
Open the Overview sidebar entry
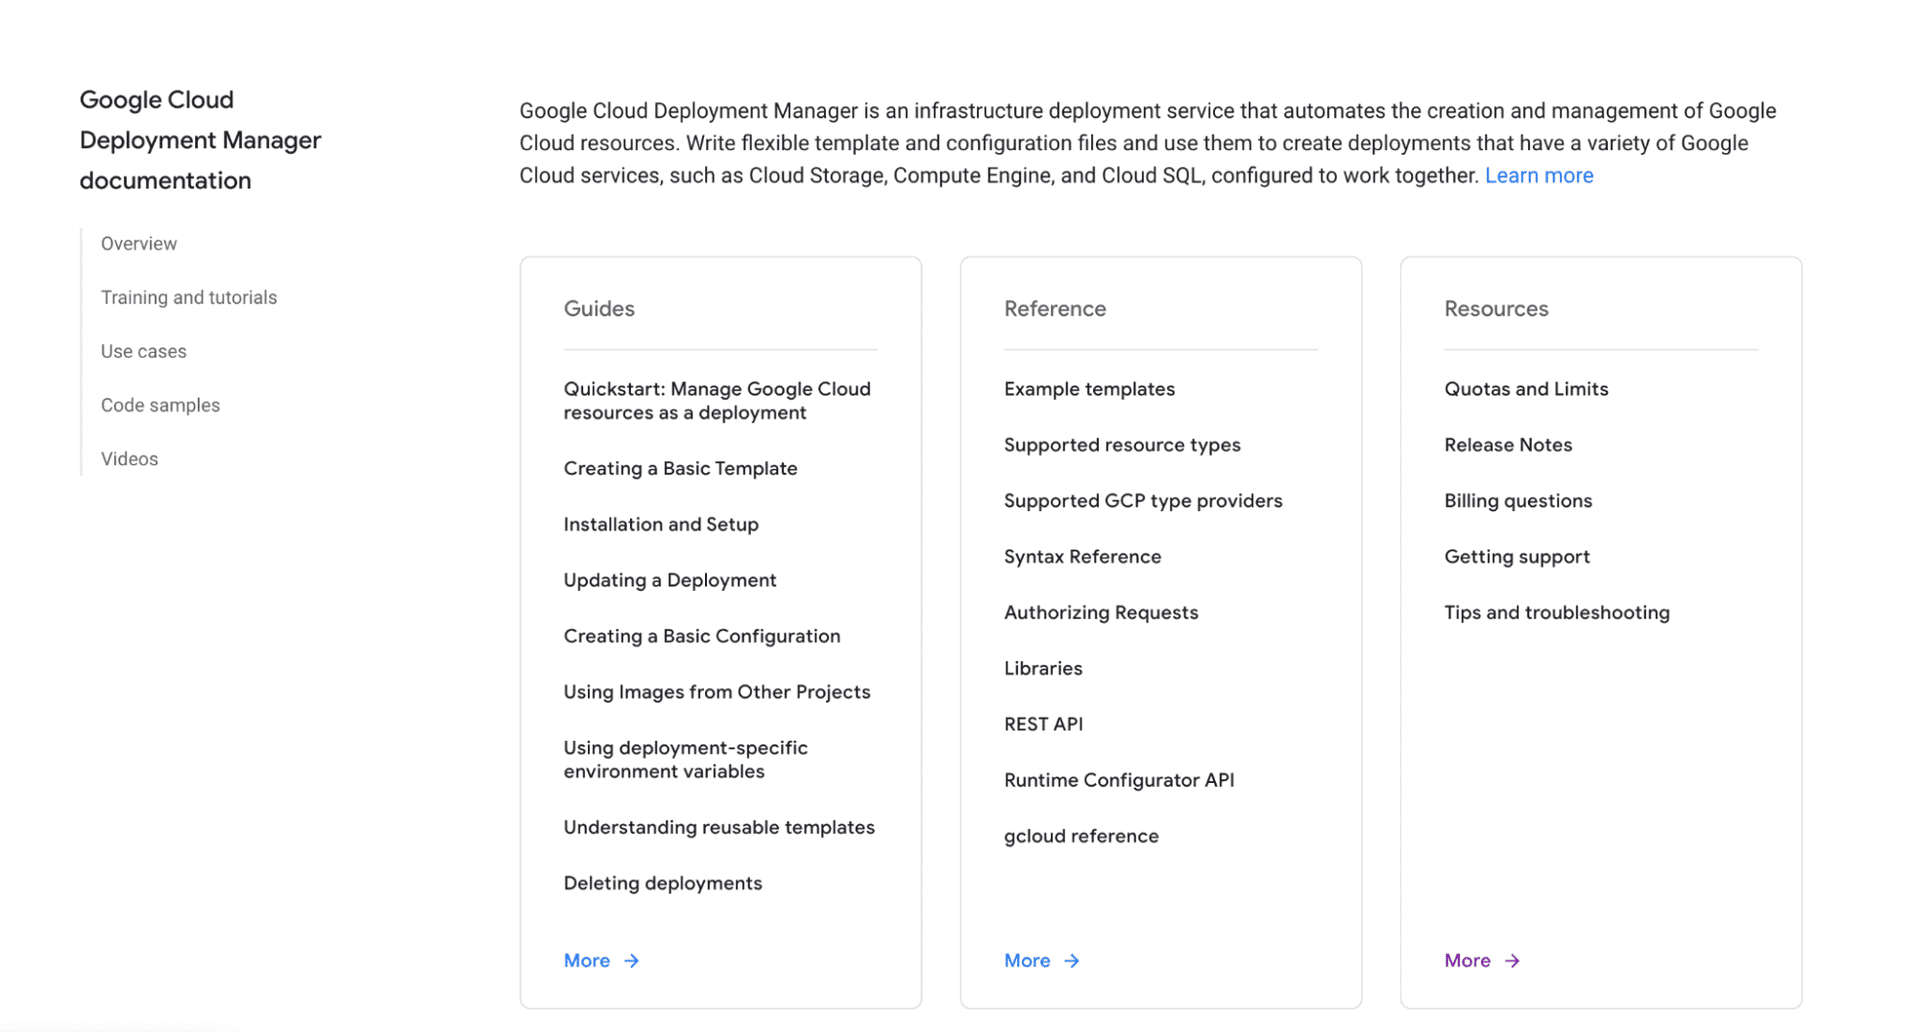[138, 243]
